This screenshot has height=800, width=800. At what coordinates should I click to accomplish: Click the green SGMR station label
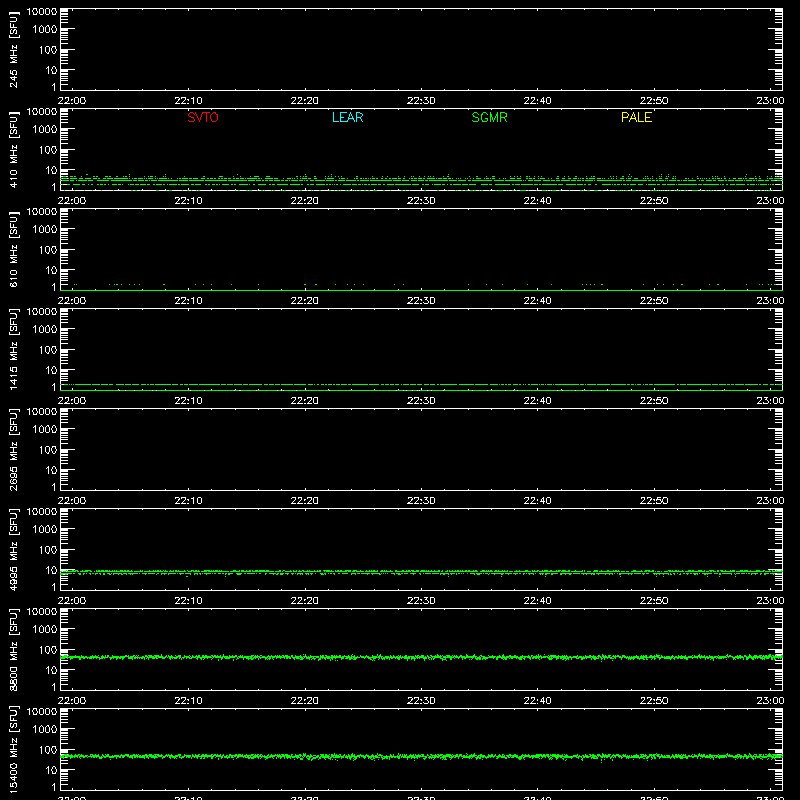point(489,117)
